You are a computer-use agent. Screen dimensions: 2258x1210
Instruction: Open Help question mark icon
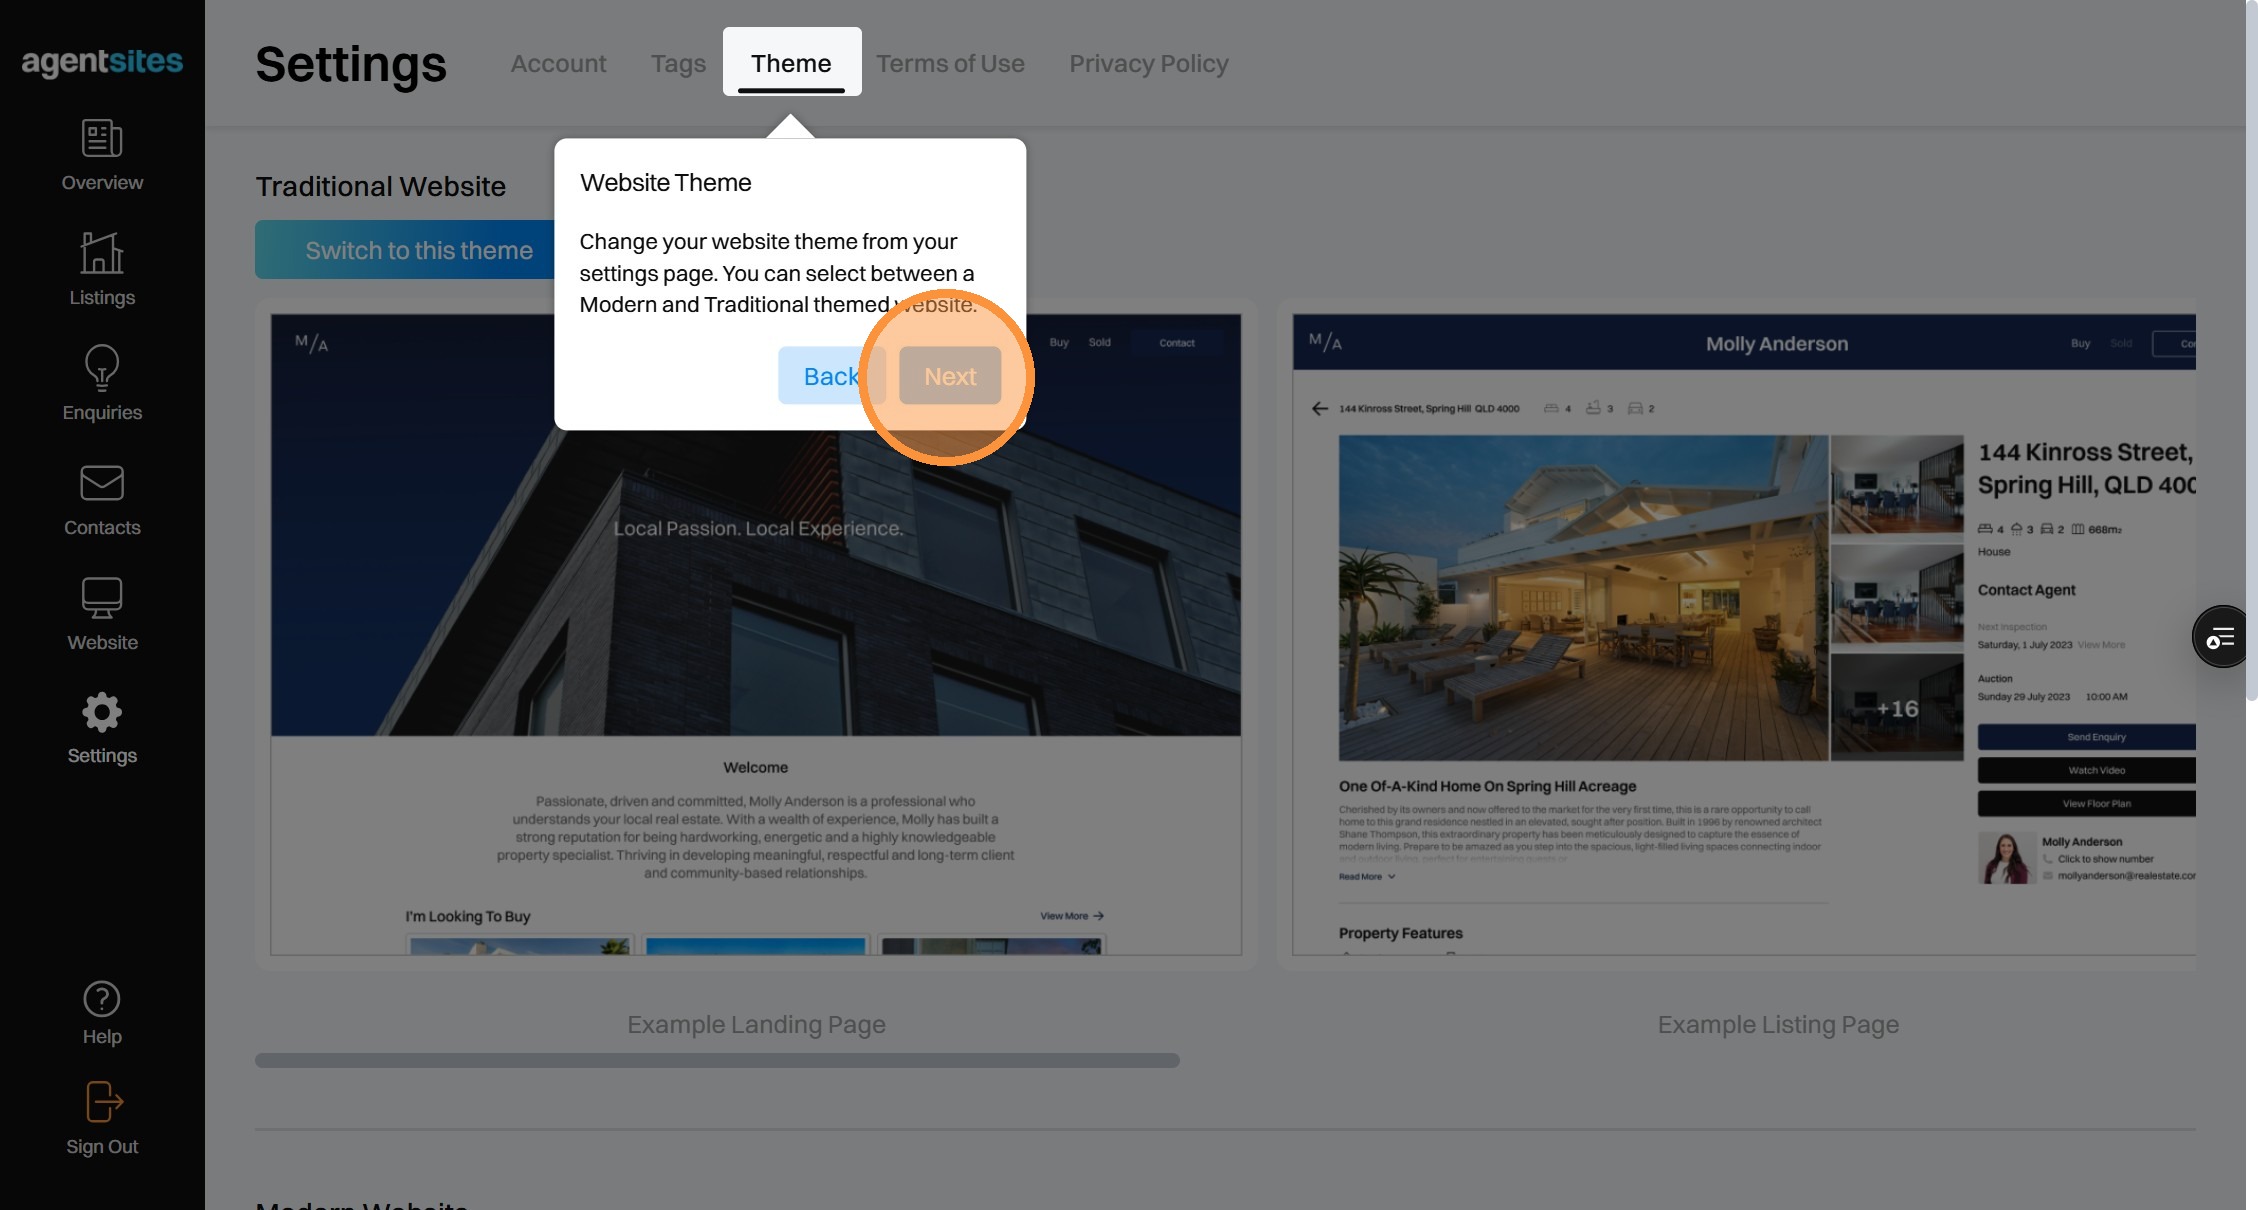tap(102, 999)
